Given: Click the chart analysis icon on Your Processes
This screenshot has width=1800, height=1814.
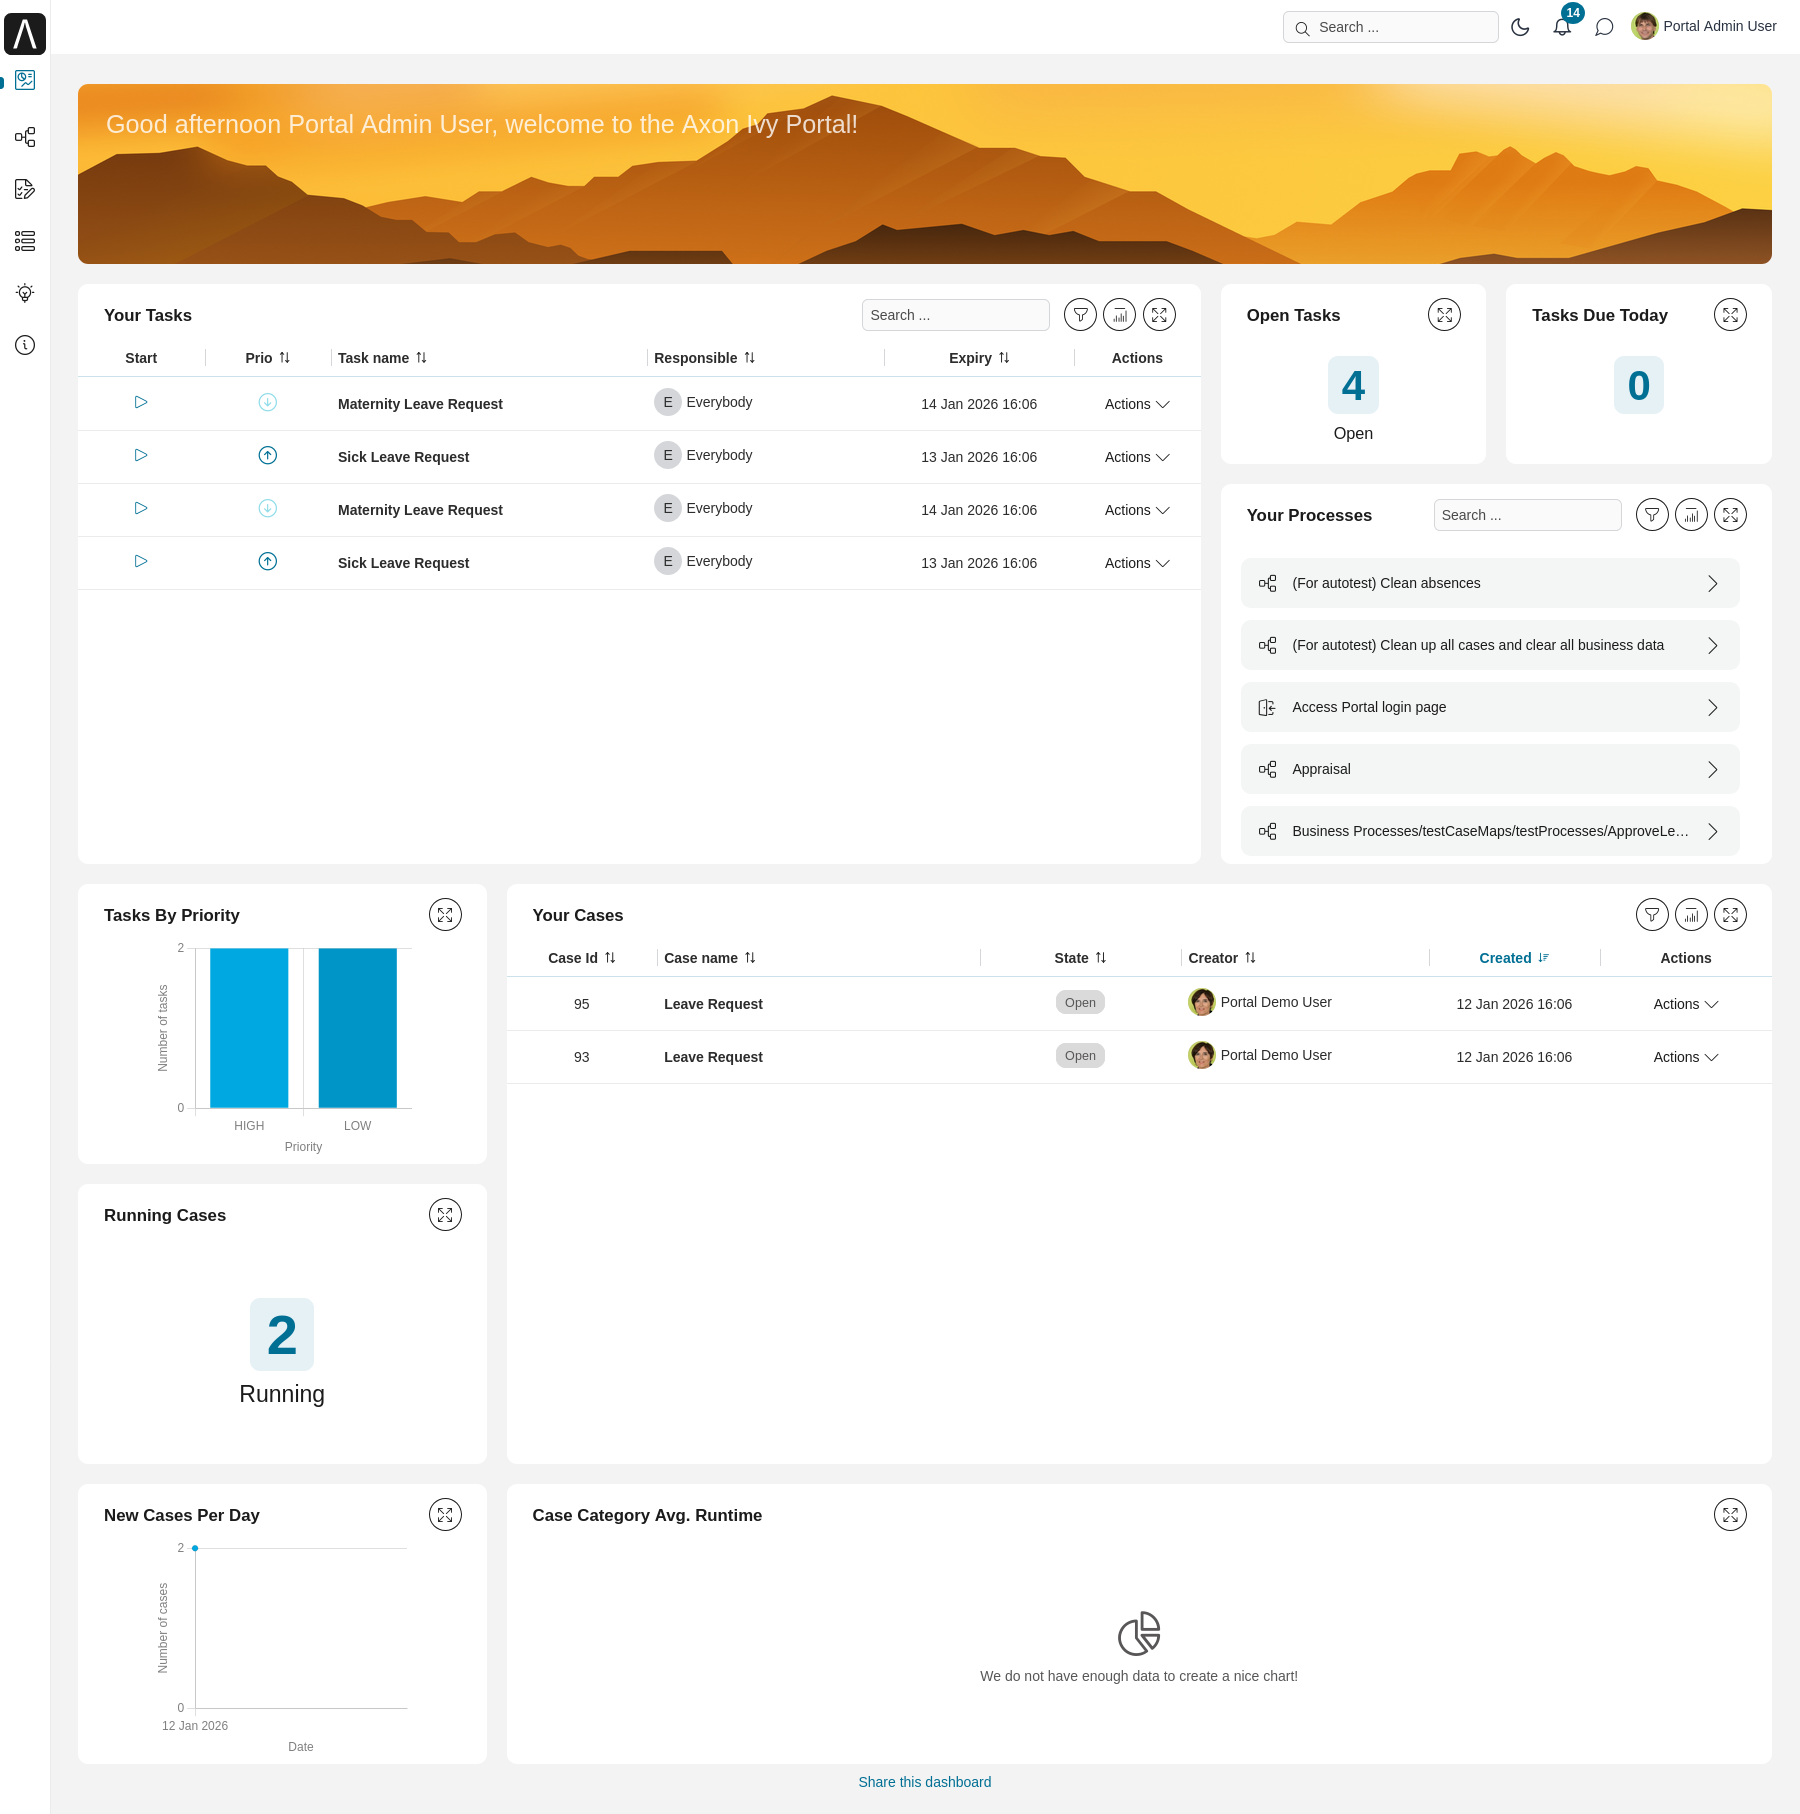Looking at the screenshot, I should [1691, 514].
